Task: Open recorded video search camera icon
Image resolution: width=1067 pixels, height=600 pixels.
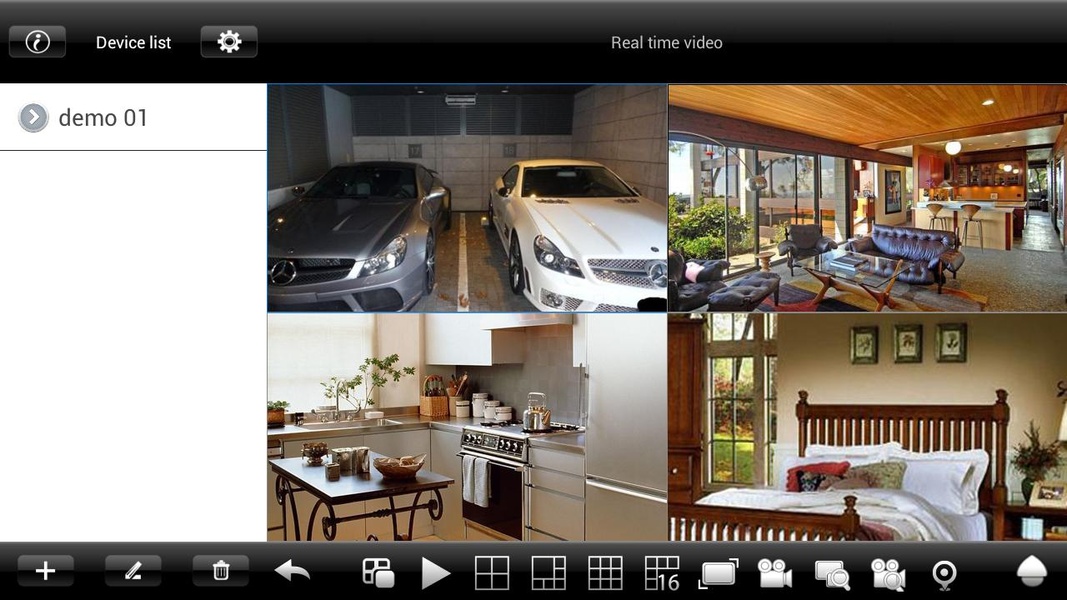Action: click(889, 574)
